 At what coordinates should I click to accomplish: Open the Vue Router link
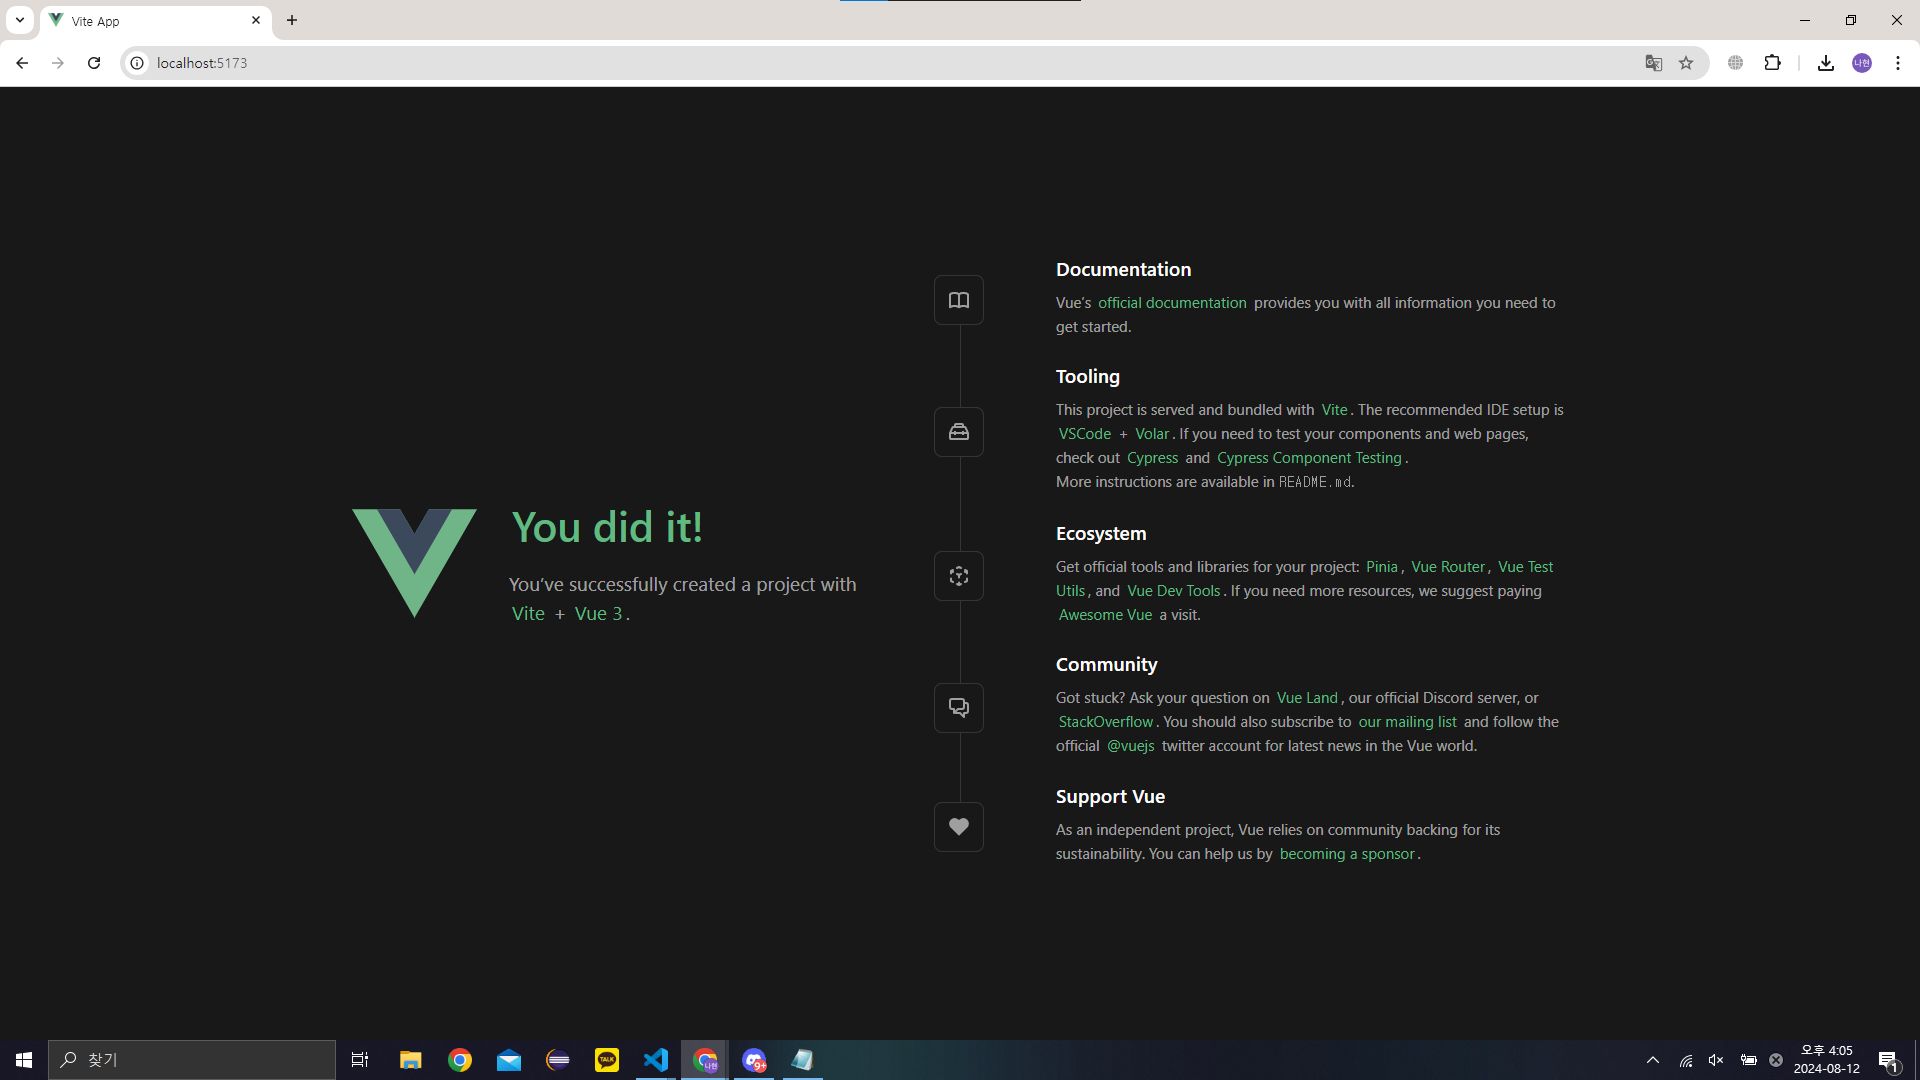[1448, 567]
